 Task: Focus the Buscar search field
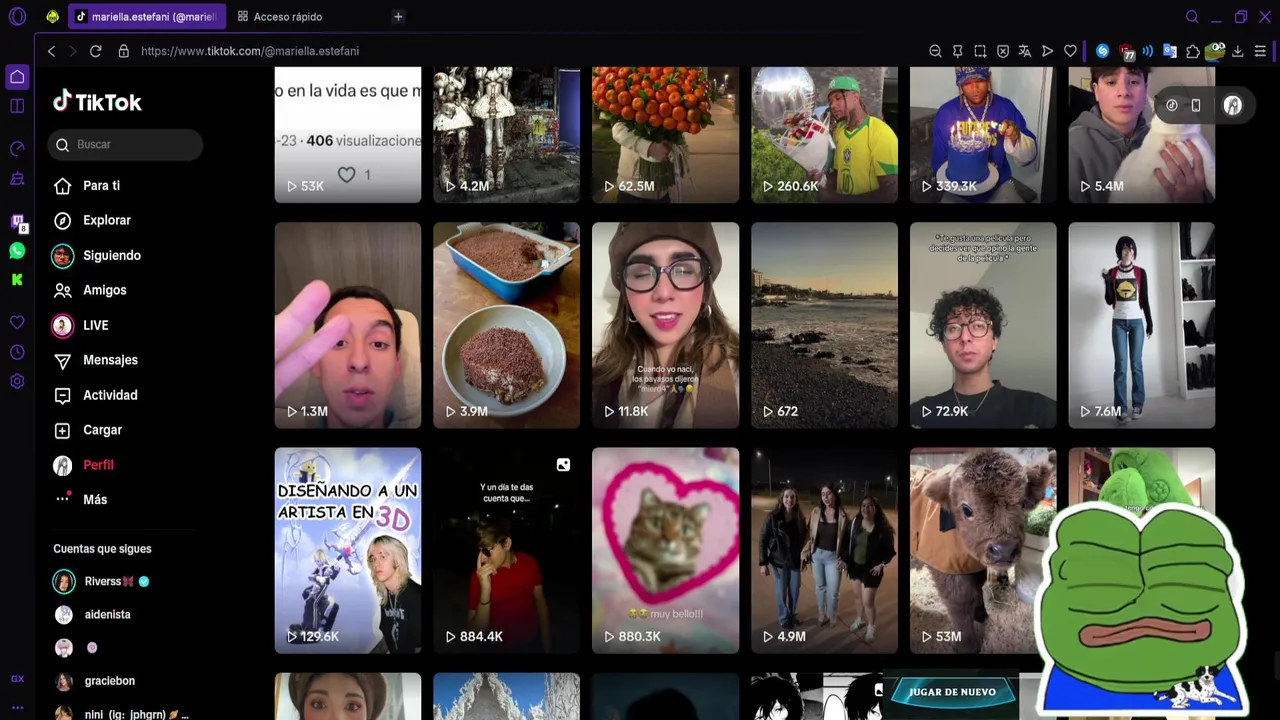click(125, 144)
